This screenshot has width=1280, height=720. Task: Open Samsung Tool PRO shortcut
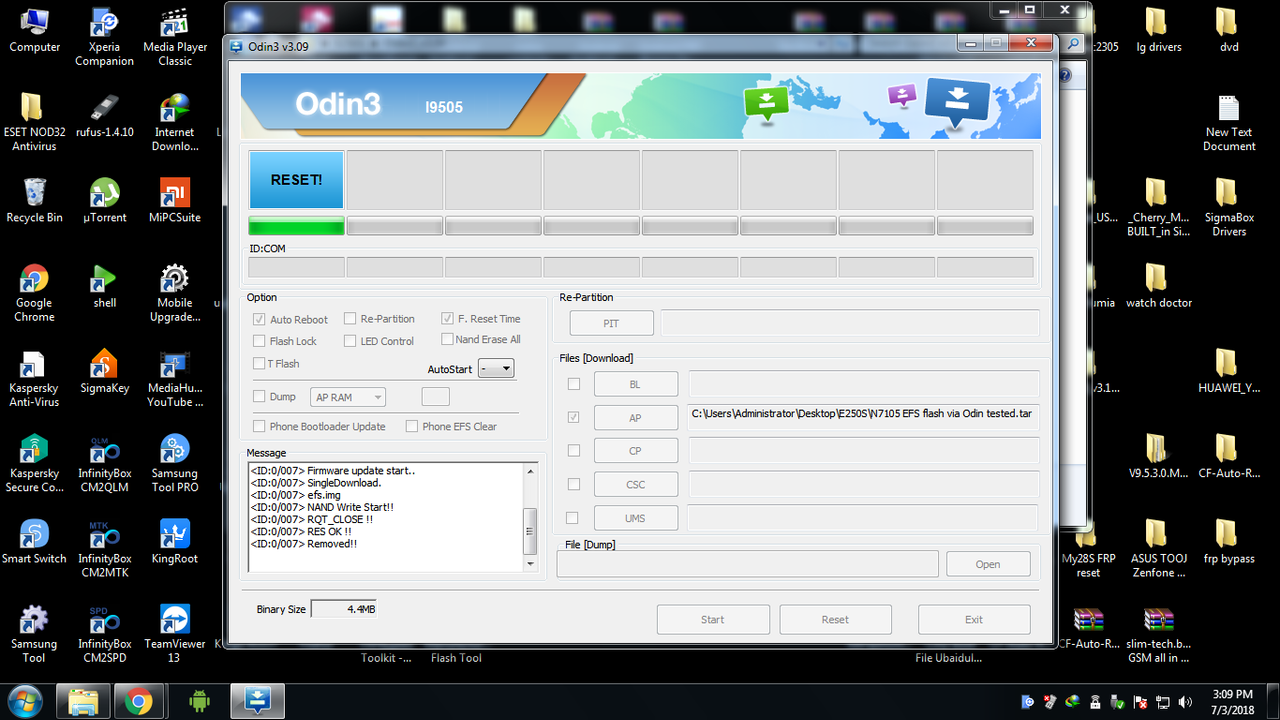point(175,464)
